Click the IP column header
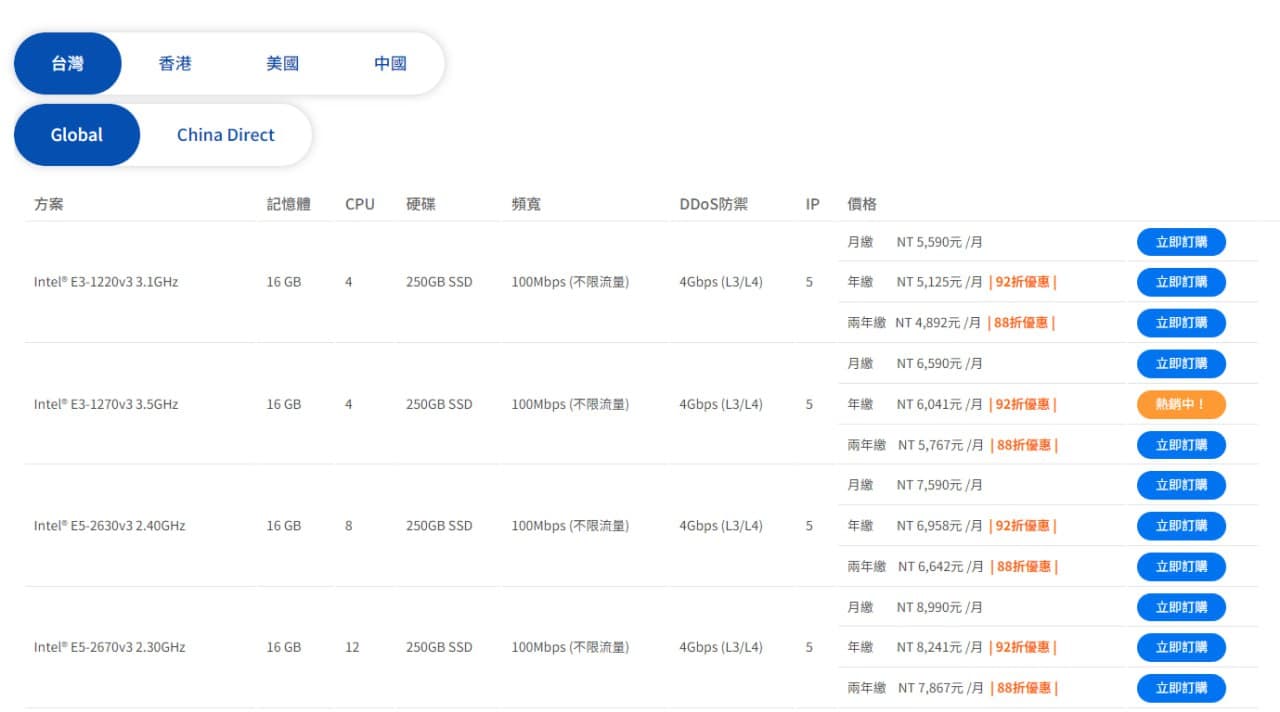 click(x=813, y=204)
